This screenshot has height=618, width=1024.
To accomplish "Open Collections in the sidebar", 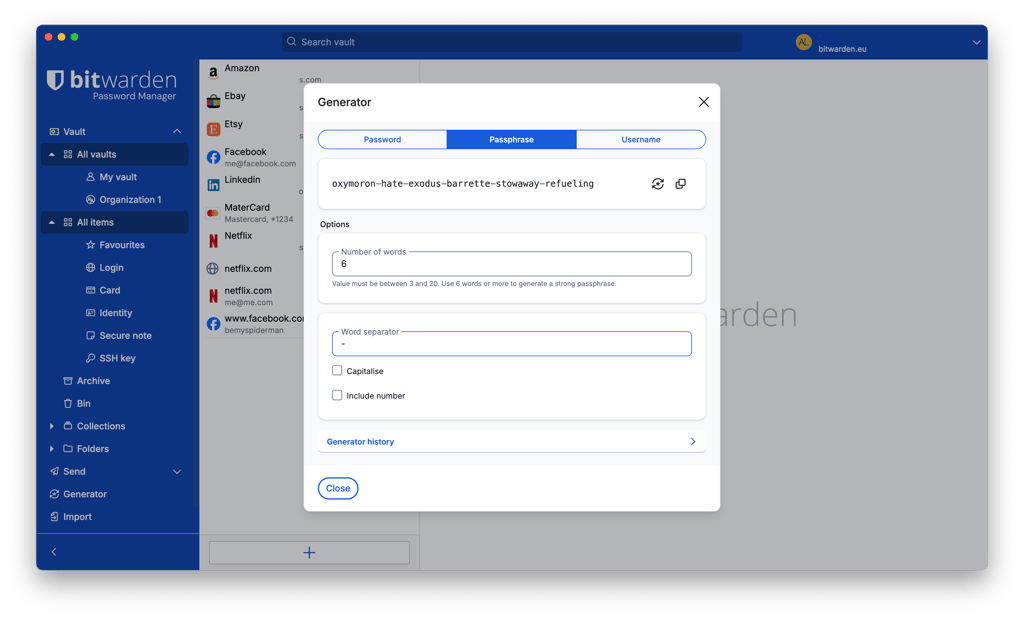I will (101, 426).
